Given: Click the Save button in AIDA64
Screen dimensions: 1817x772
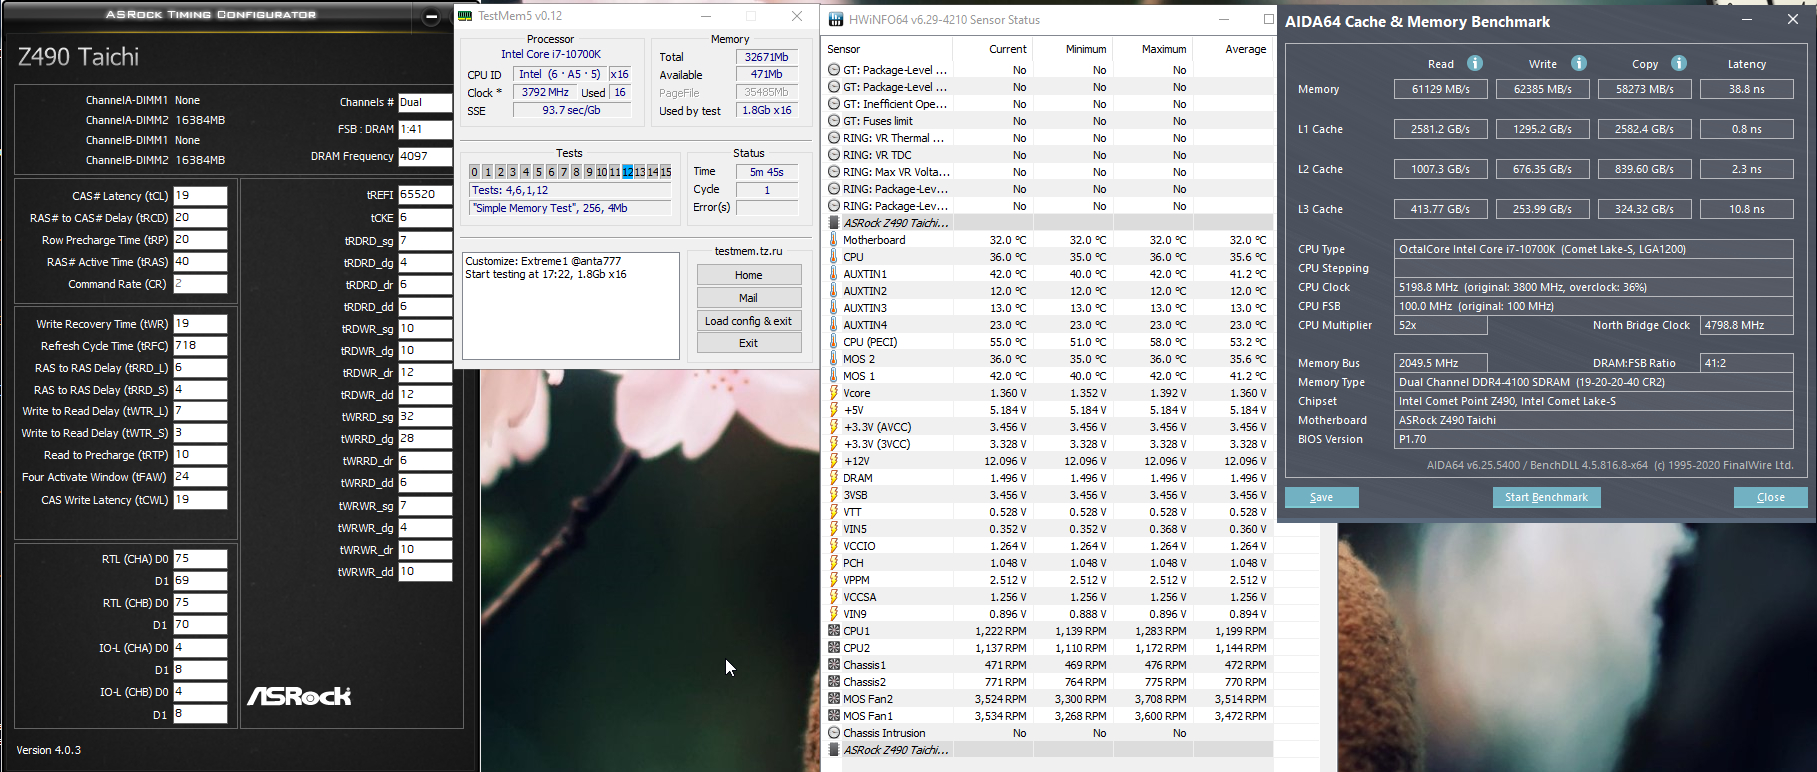Looking at the screenshot, I should click(1321, 497).
